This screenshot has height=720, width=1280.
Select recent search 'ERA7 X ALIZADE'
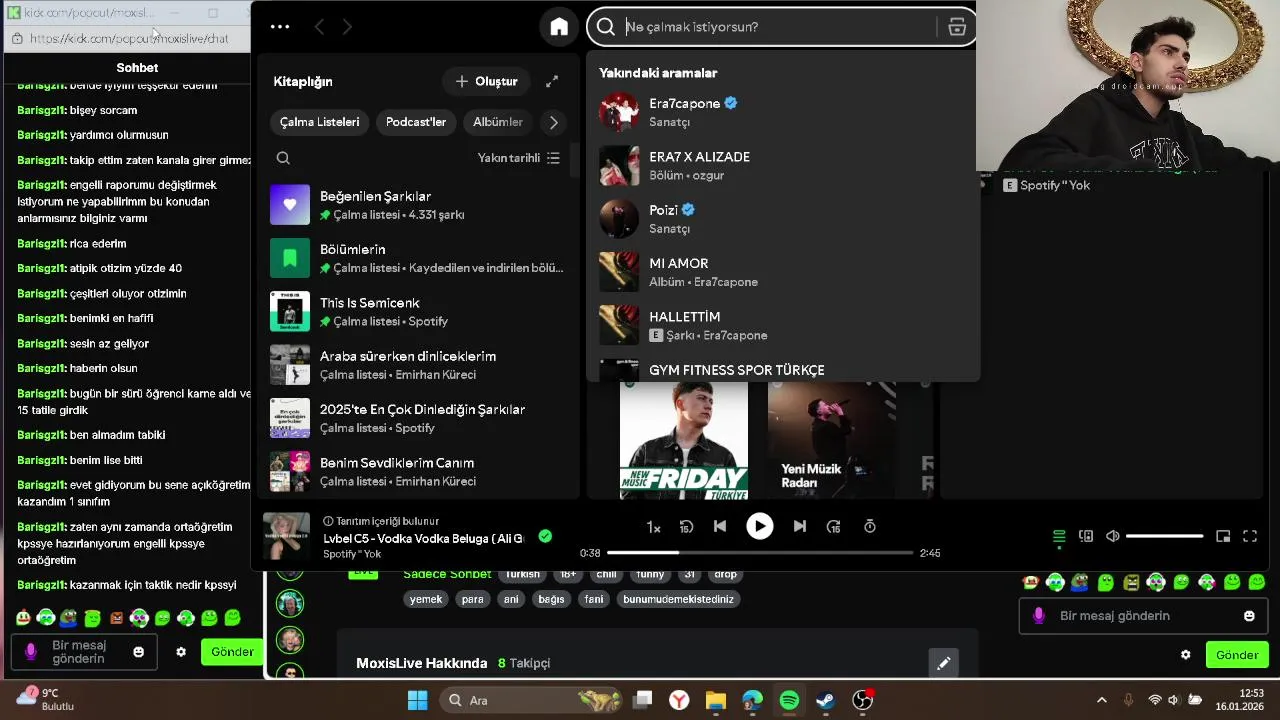(x=783, y=165)
